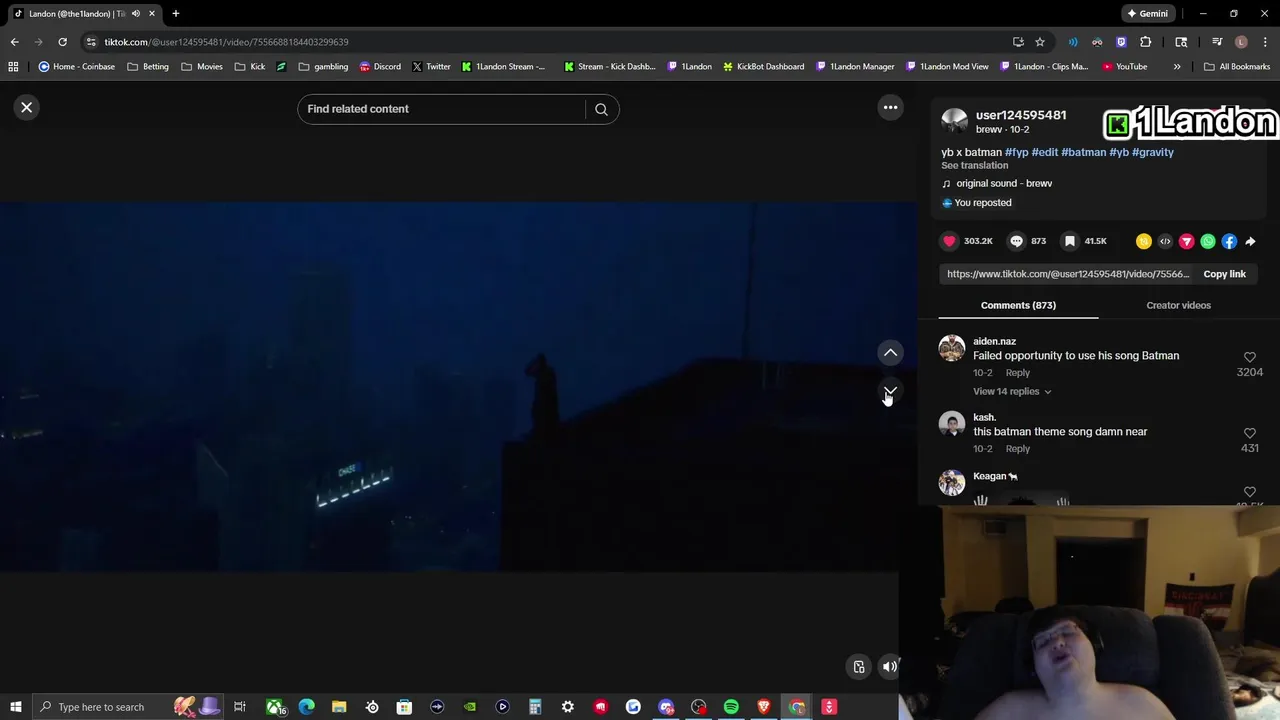
Task: Open Windows Start menu
Action: [16, 707]
